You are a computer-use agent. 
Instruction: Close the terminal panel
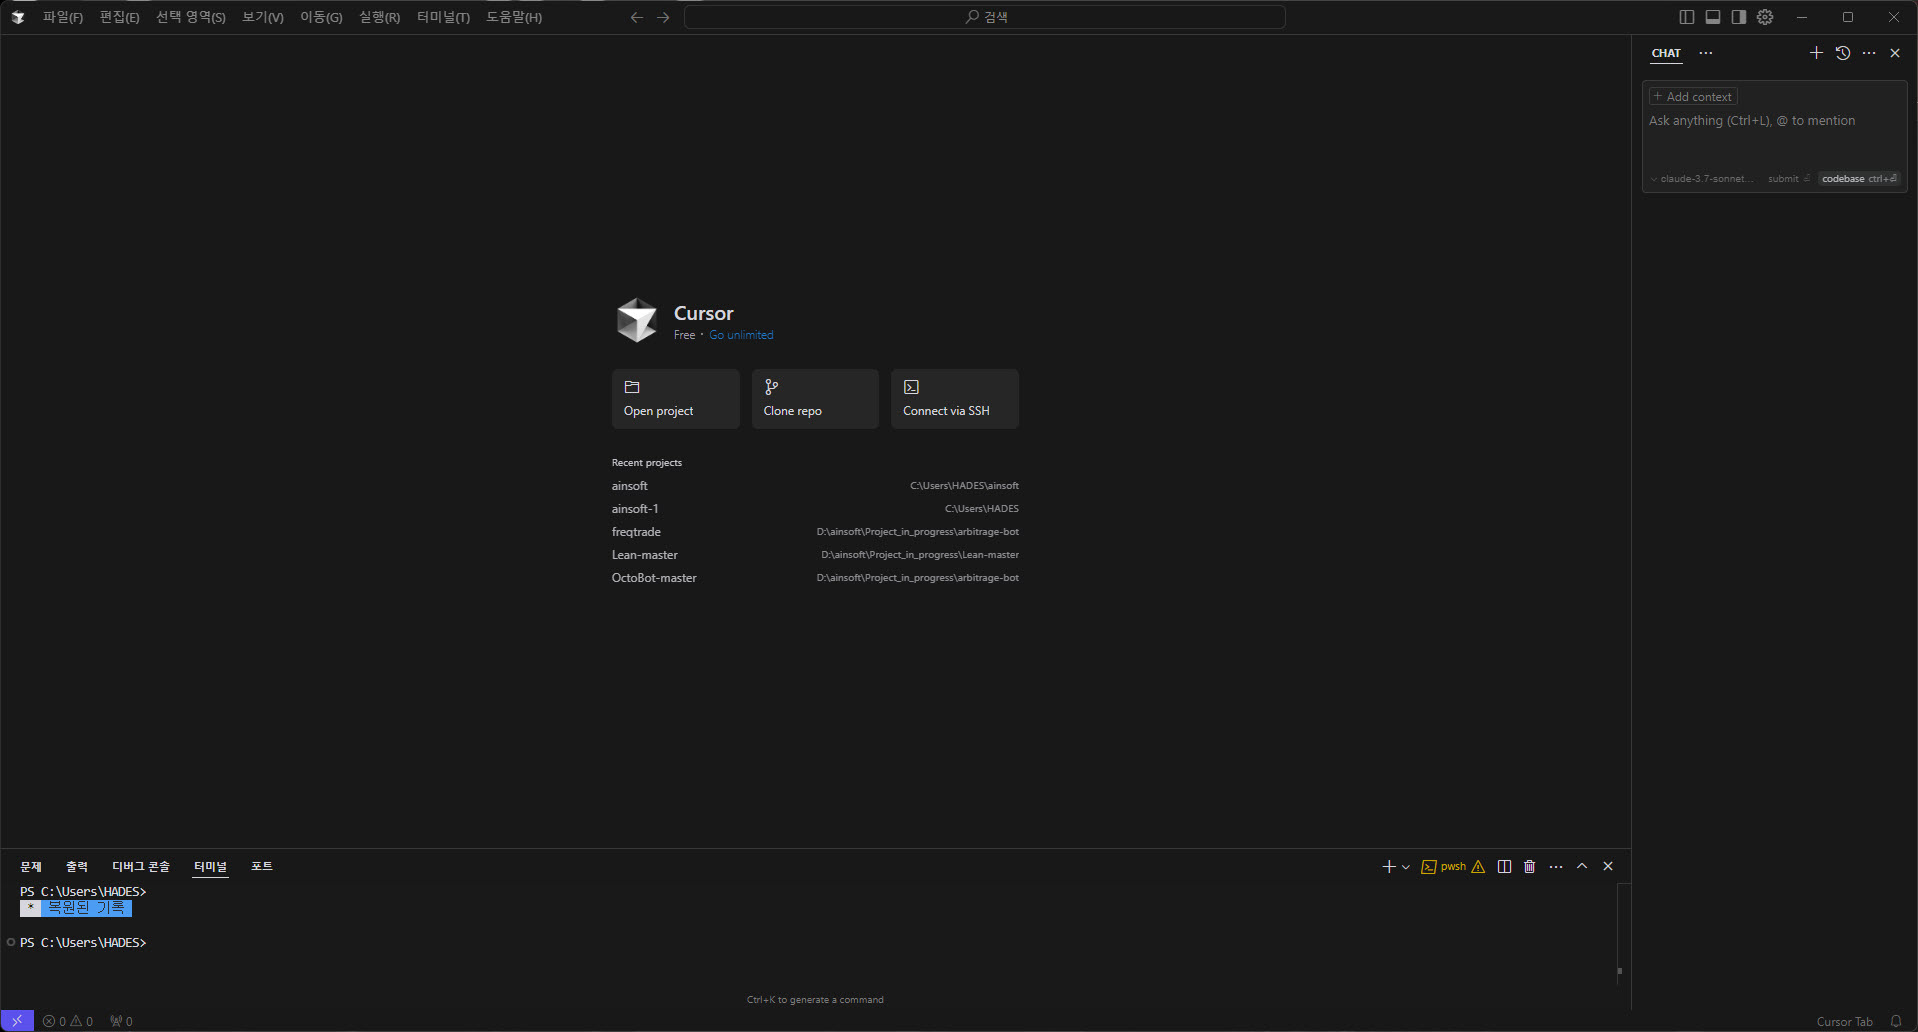[x=1608, y=867]
